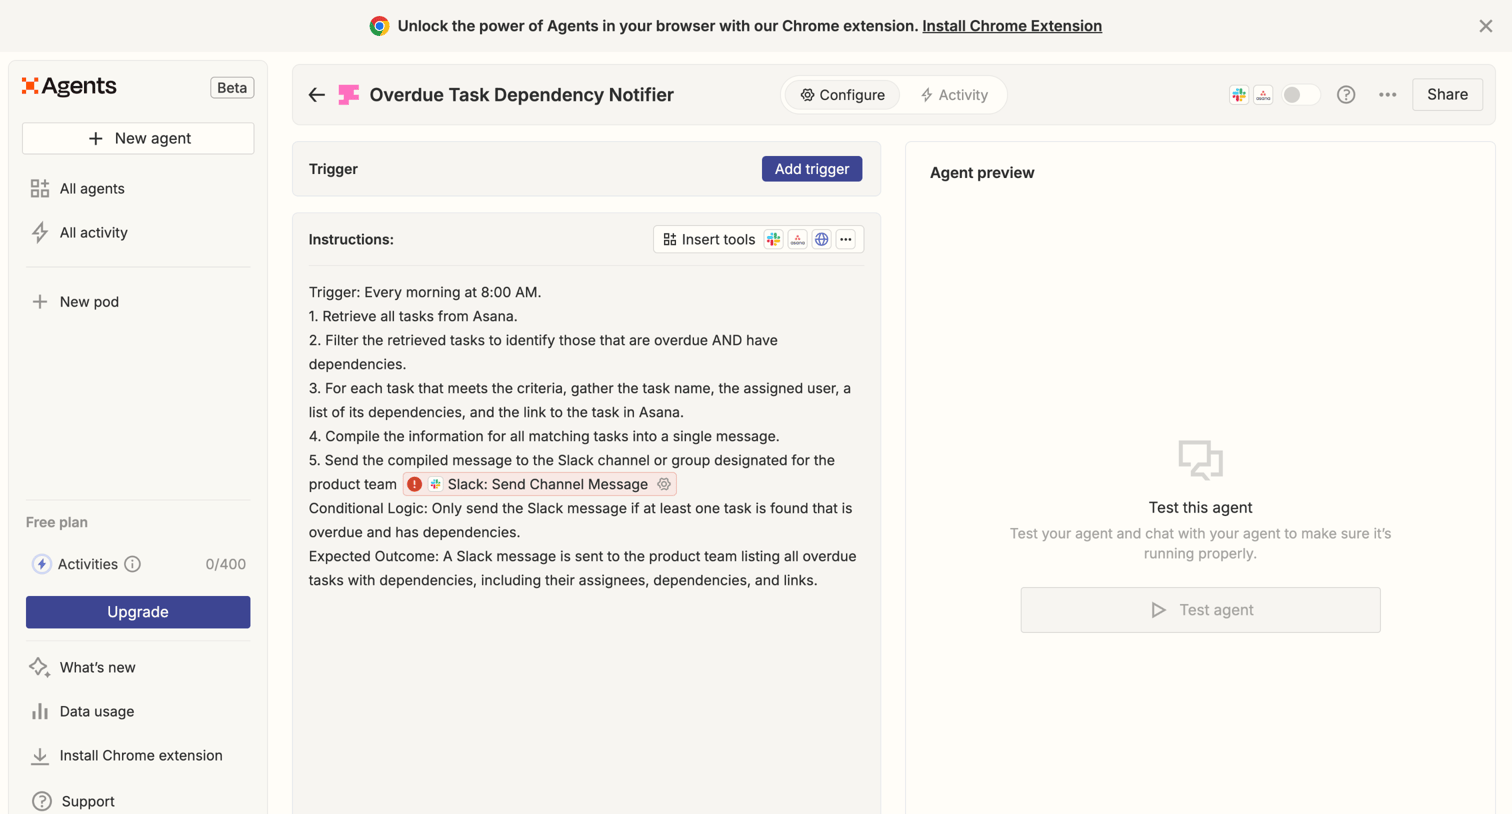
Task: Click the Upgrade button
Action: tap(138, 612)
